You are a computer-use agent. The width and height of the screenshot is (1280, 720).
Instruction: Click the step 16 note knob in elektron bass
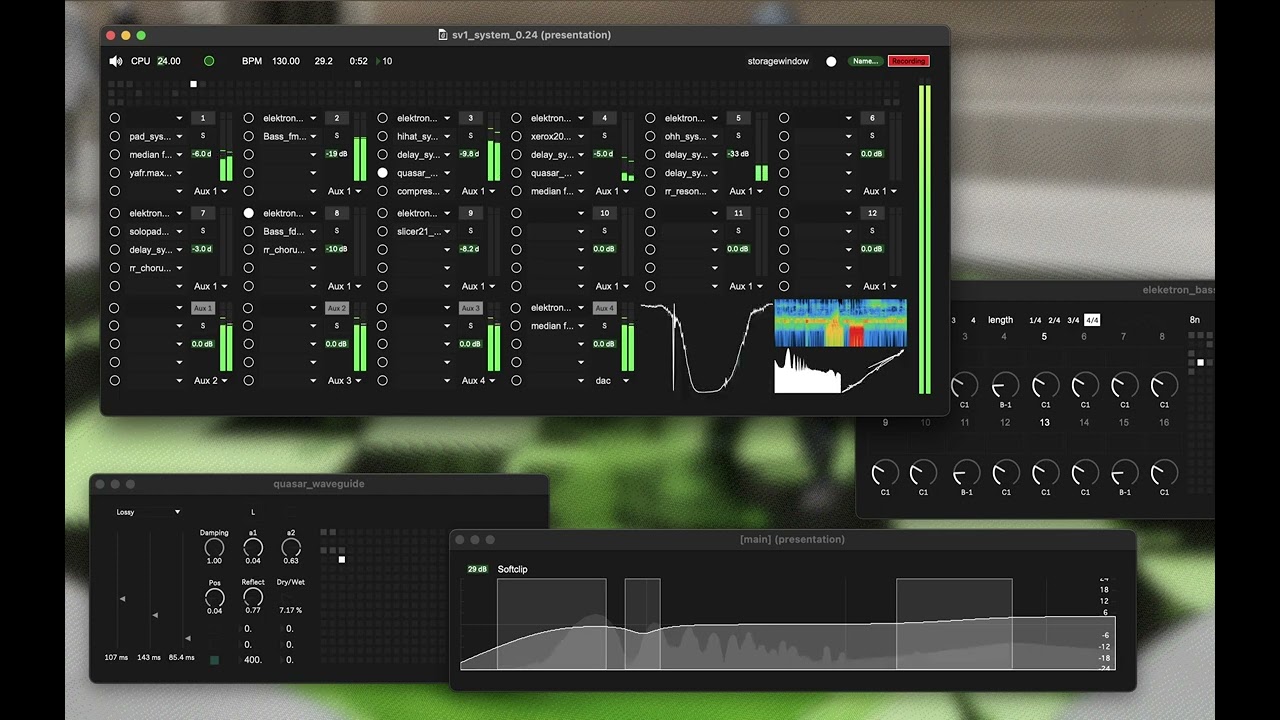[x=1164, y=473]
